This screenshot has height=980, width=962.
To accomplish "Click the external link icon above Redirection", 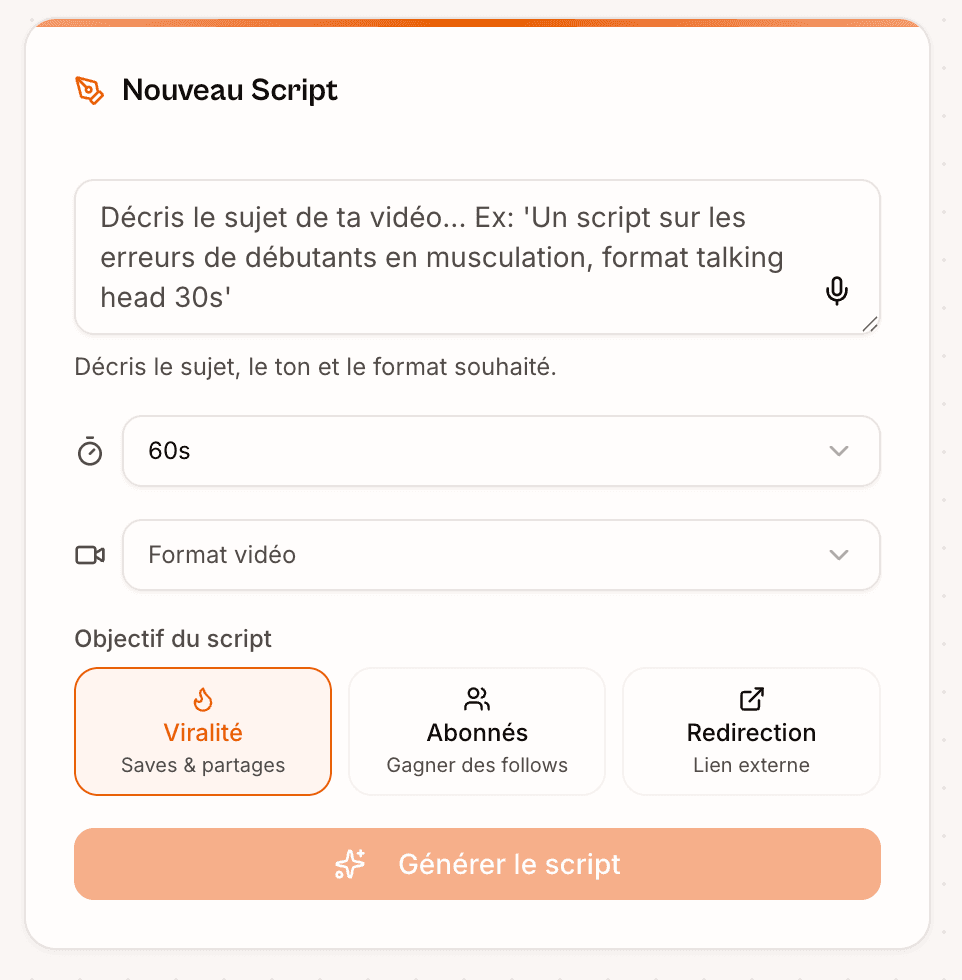I will coord(751,699).
